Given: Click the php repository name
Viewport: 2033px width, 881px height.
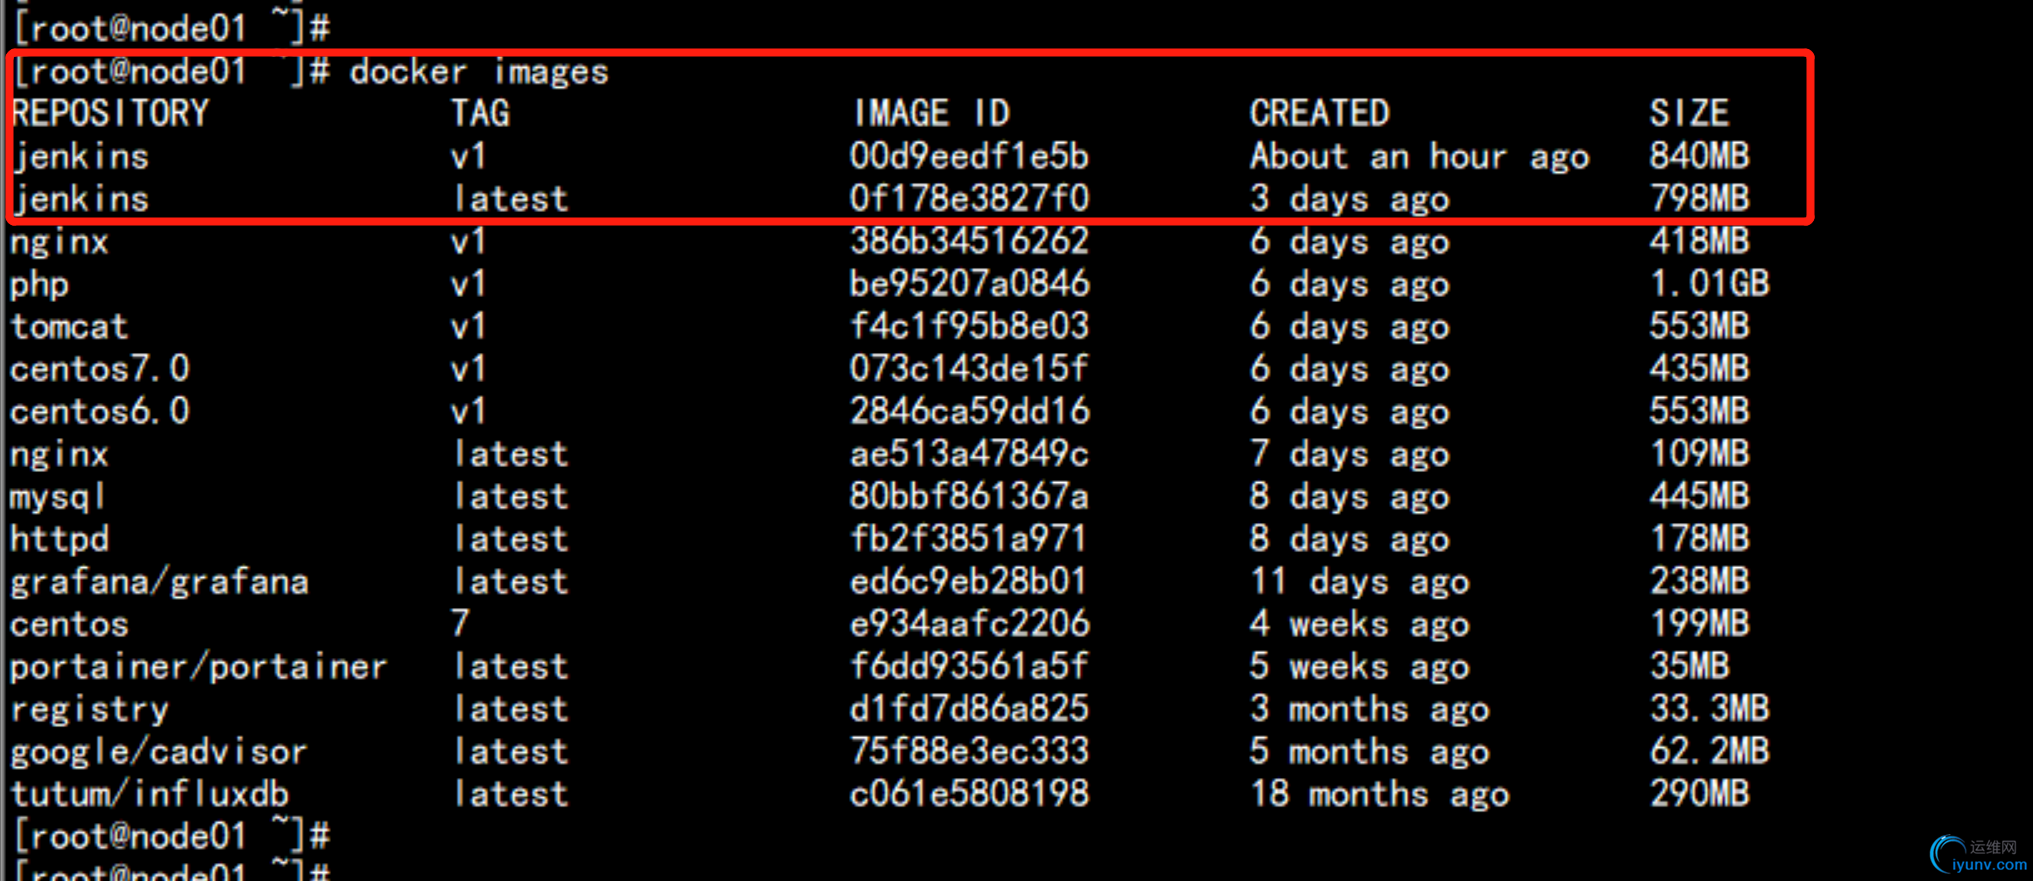Looking at the screenshot, I should (x=40, y=285).
